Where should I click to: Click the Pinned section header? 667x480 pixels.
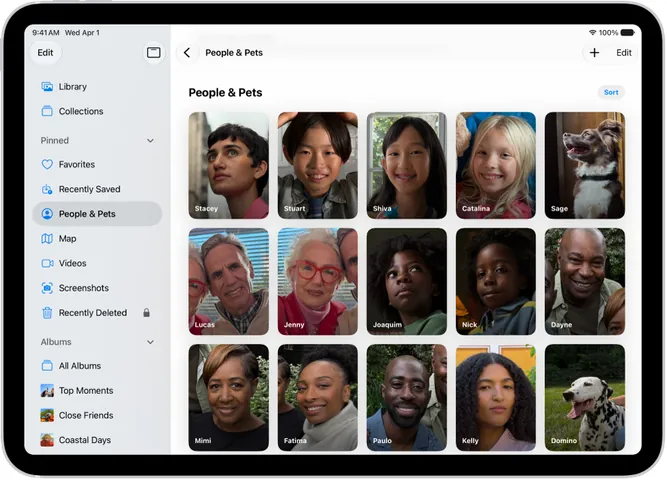(x=55, y=141)
